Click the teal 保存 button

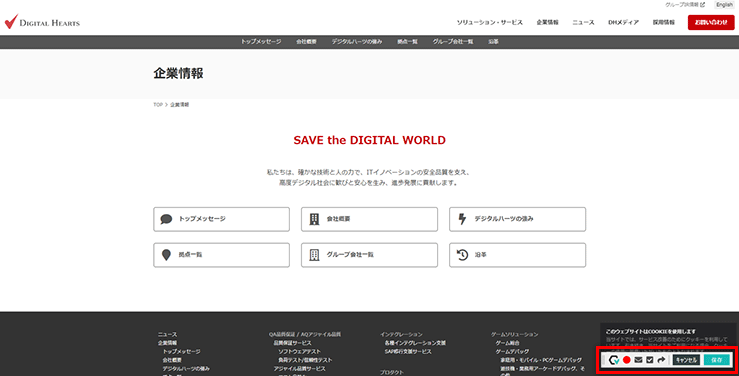point(716,360)
